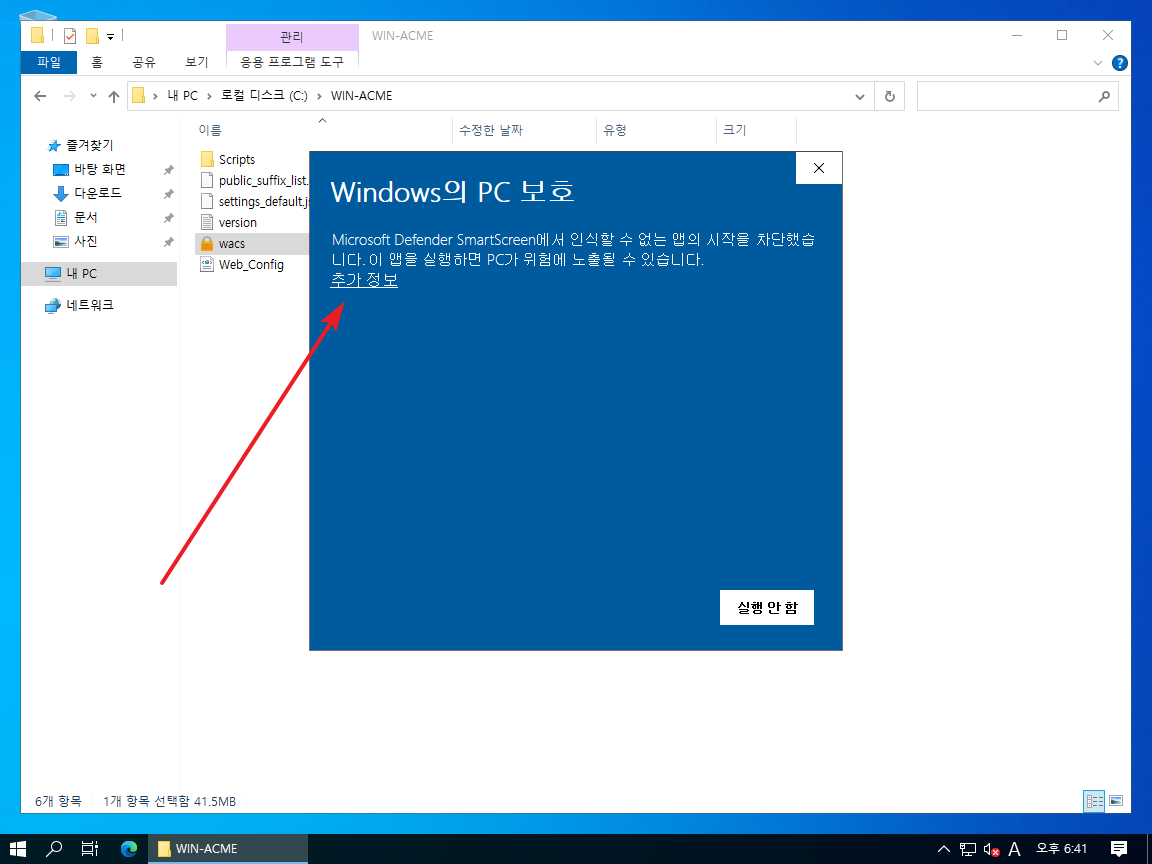Click the wacs lock icon

tap(207, 244)
